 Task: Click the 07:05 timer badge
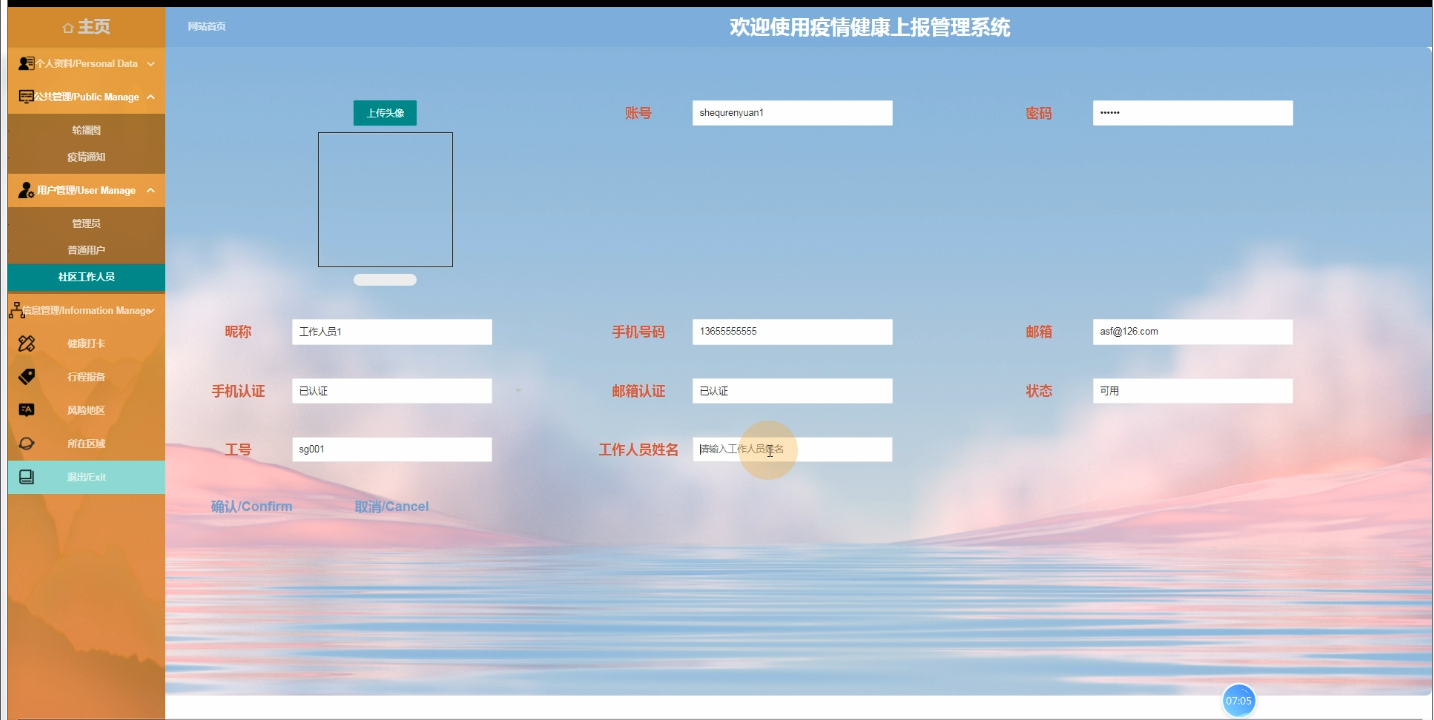[x=1239, y=700]
